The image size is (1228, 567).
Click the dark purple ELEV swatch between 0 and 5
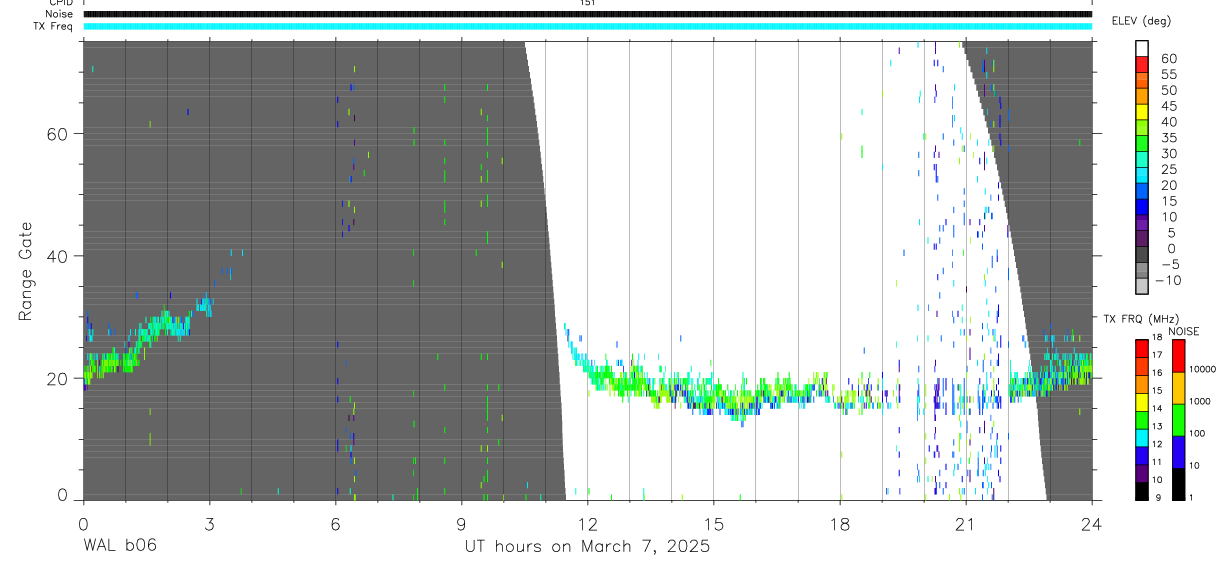[x=1142, y=240]
